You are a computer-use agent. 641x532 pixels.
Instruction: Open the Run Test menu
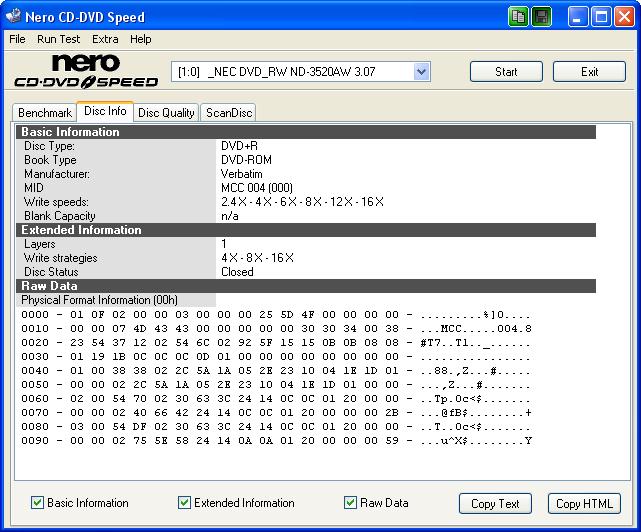tap(58, 39)
